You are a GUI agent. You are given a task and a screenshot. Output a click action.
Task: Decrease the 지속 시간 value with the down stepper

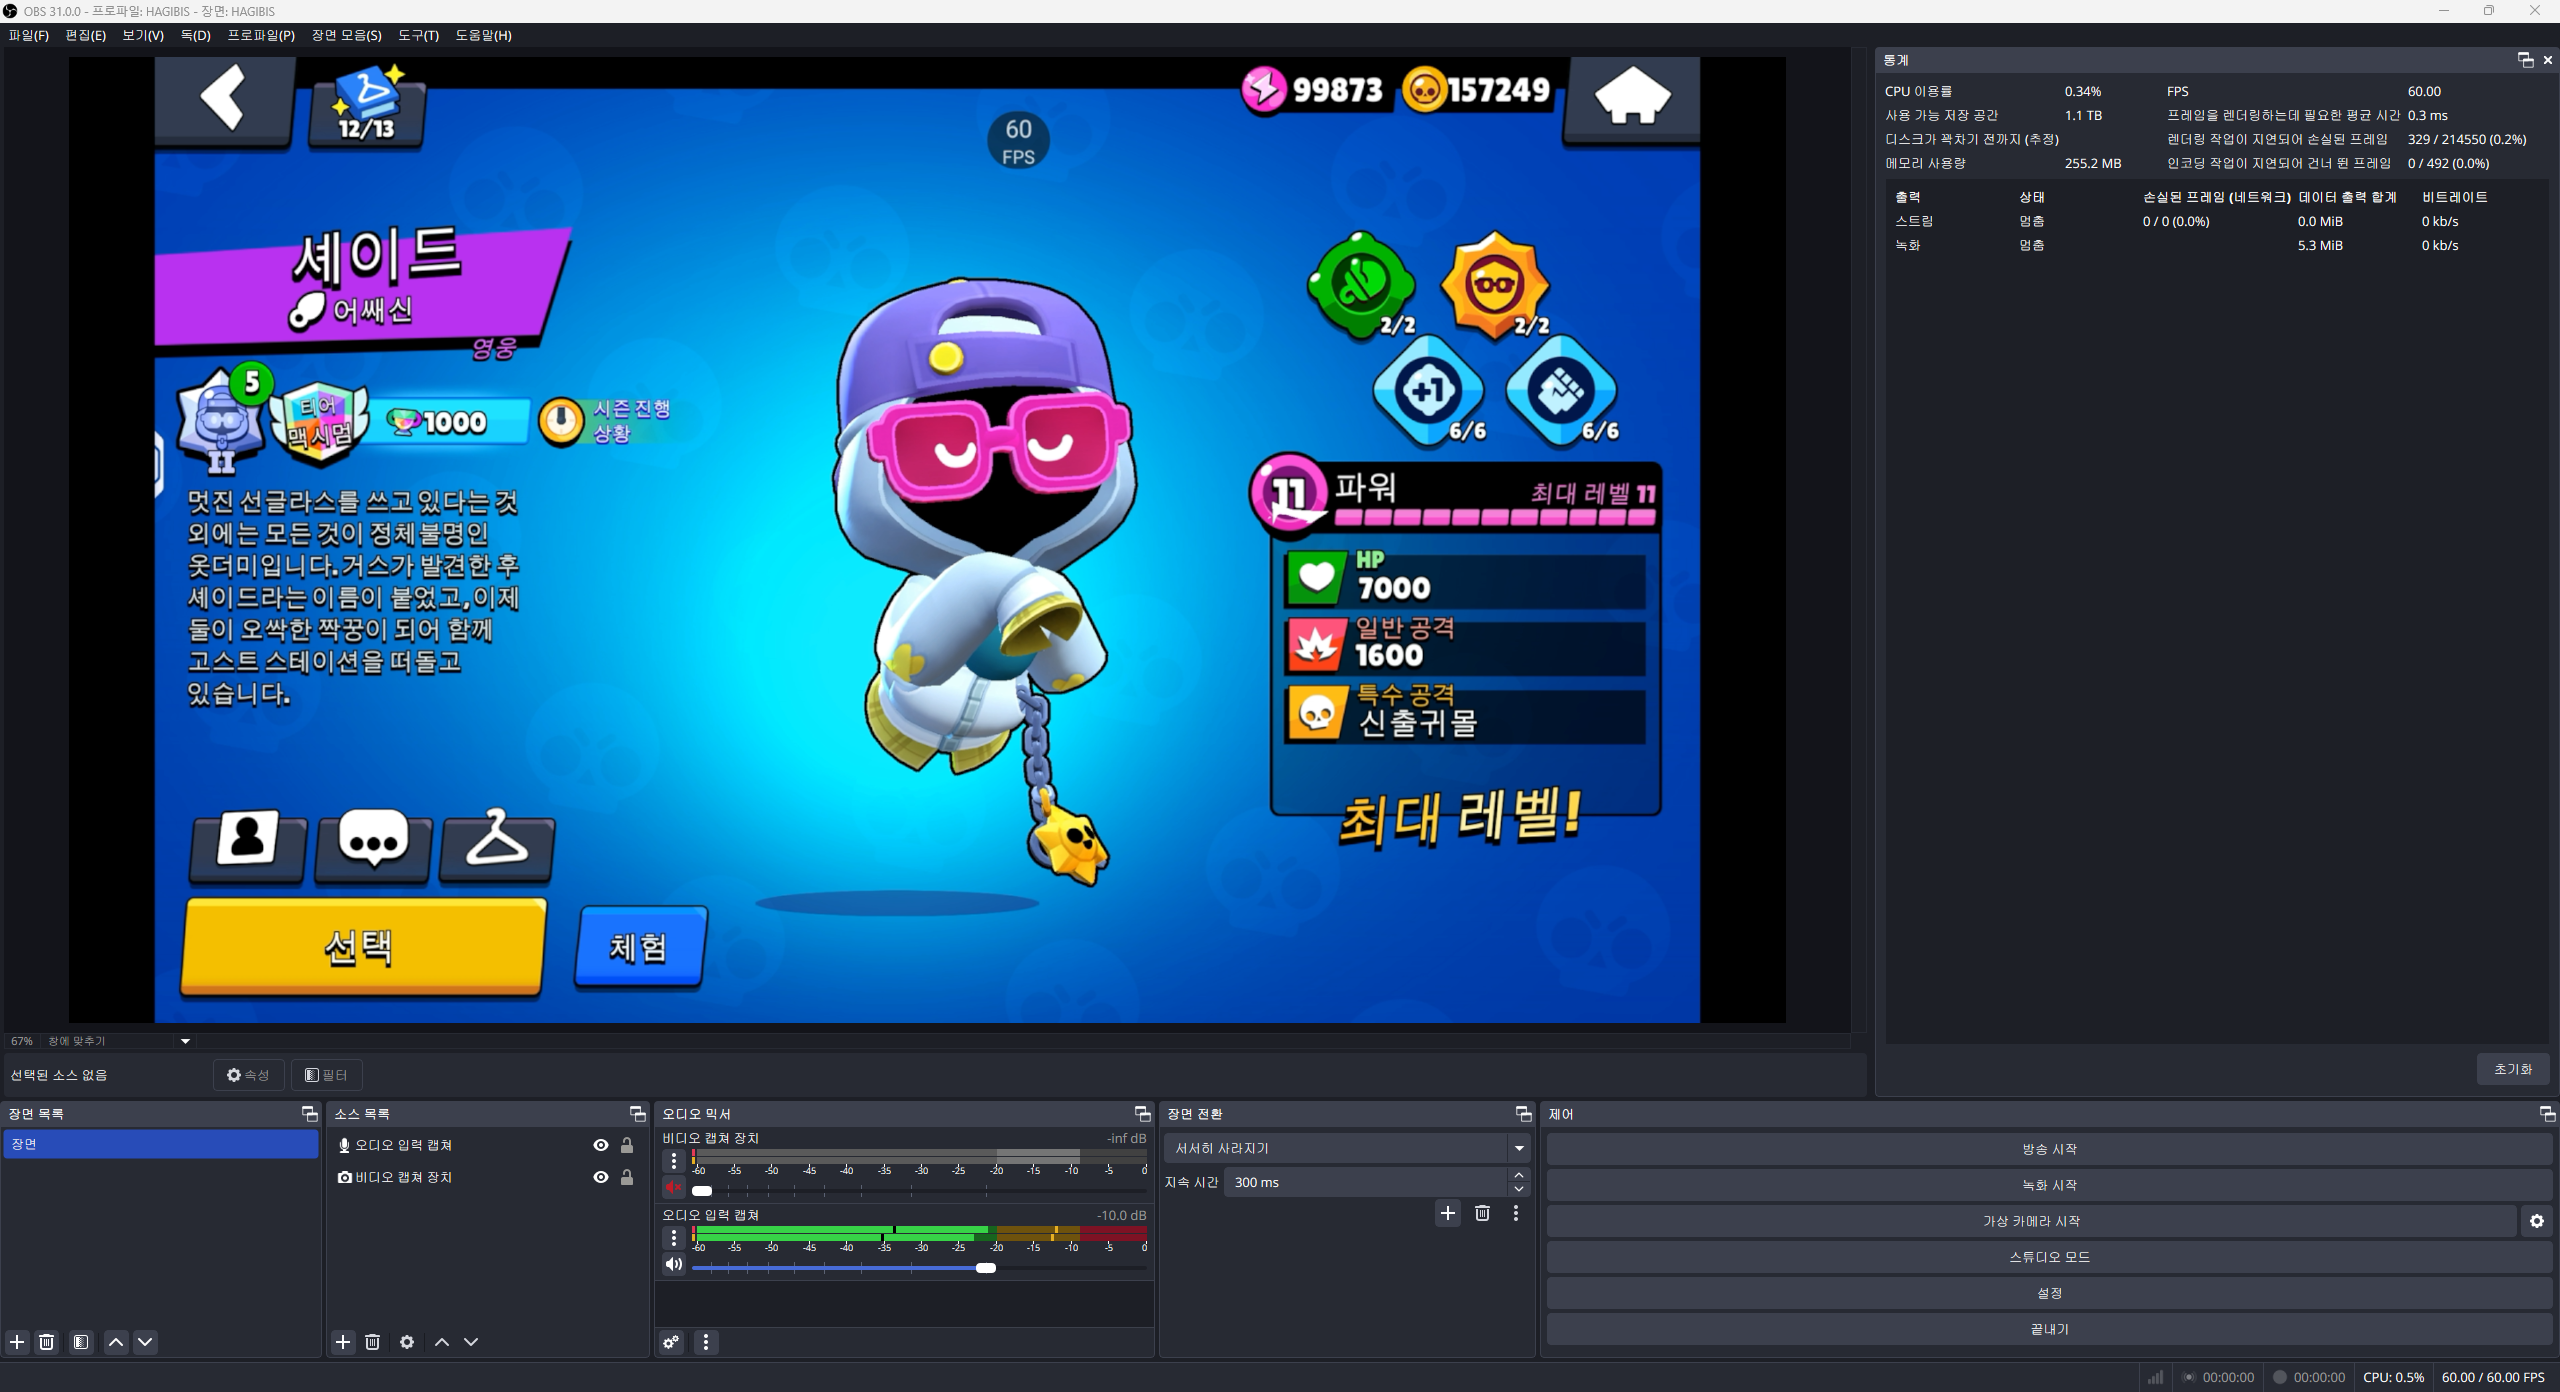click(1519, 1189)
